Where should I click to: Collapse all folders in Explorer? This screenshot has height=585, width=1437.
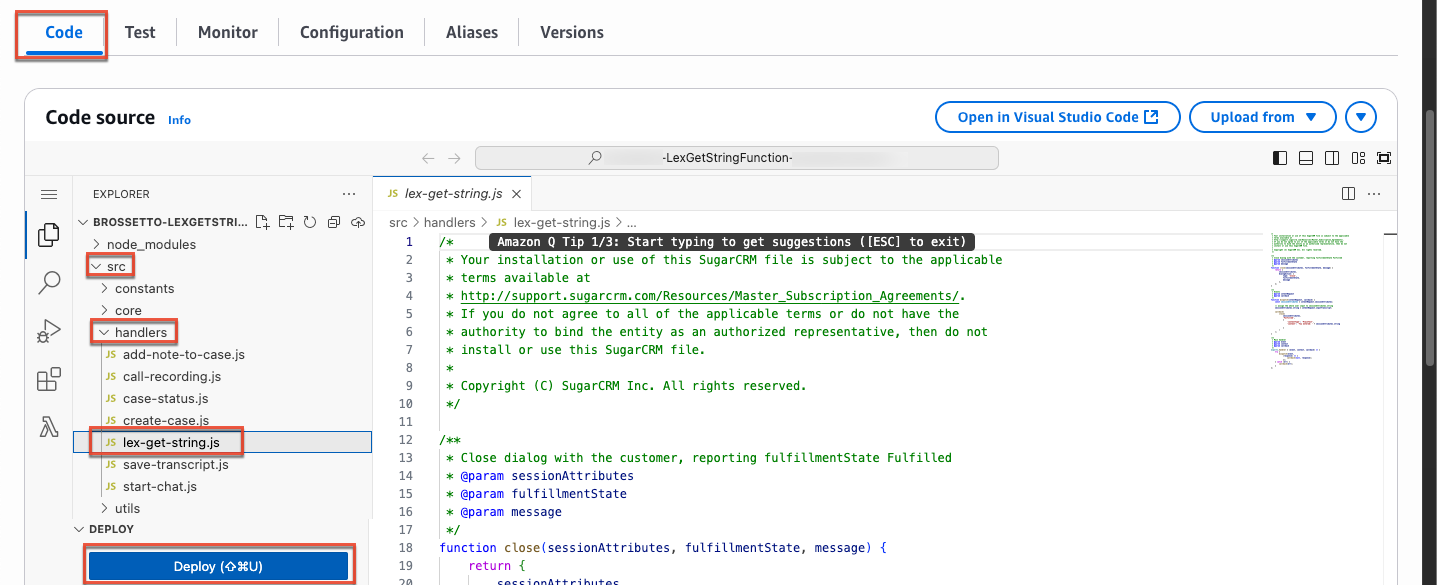334,222
